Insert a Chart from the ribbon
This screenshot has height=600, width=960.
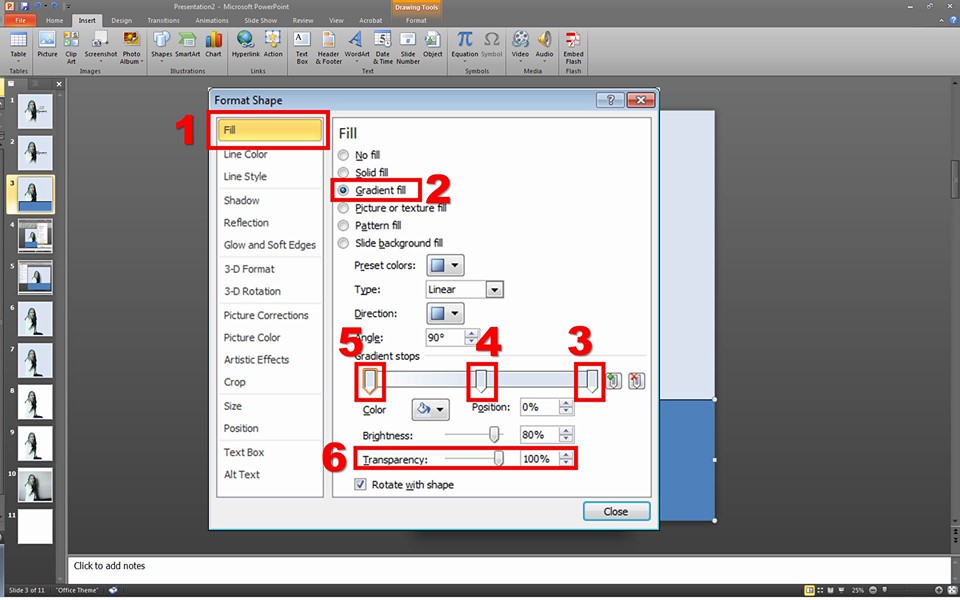pos(213,44)
